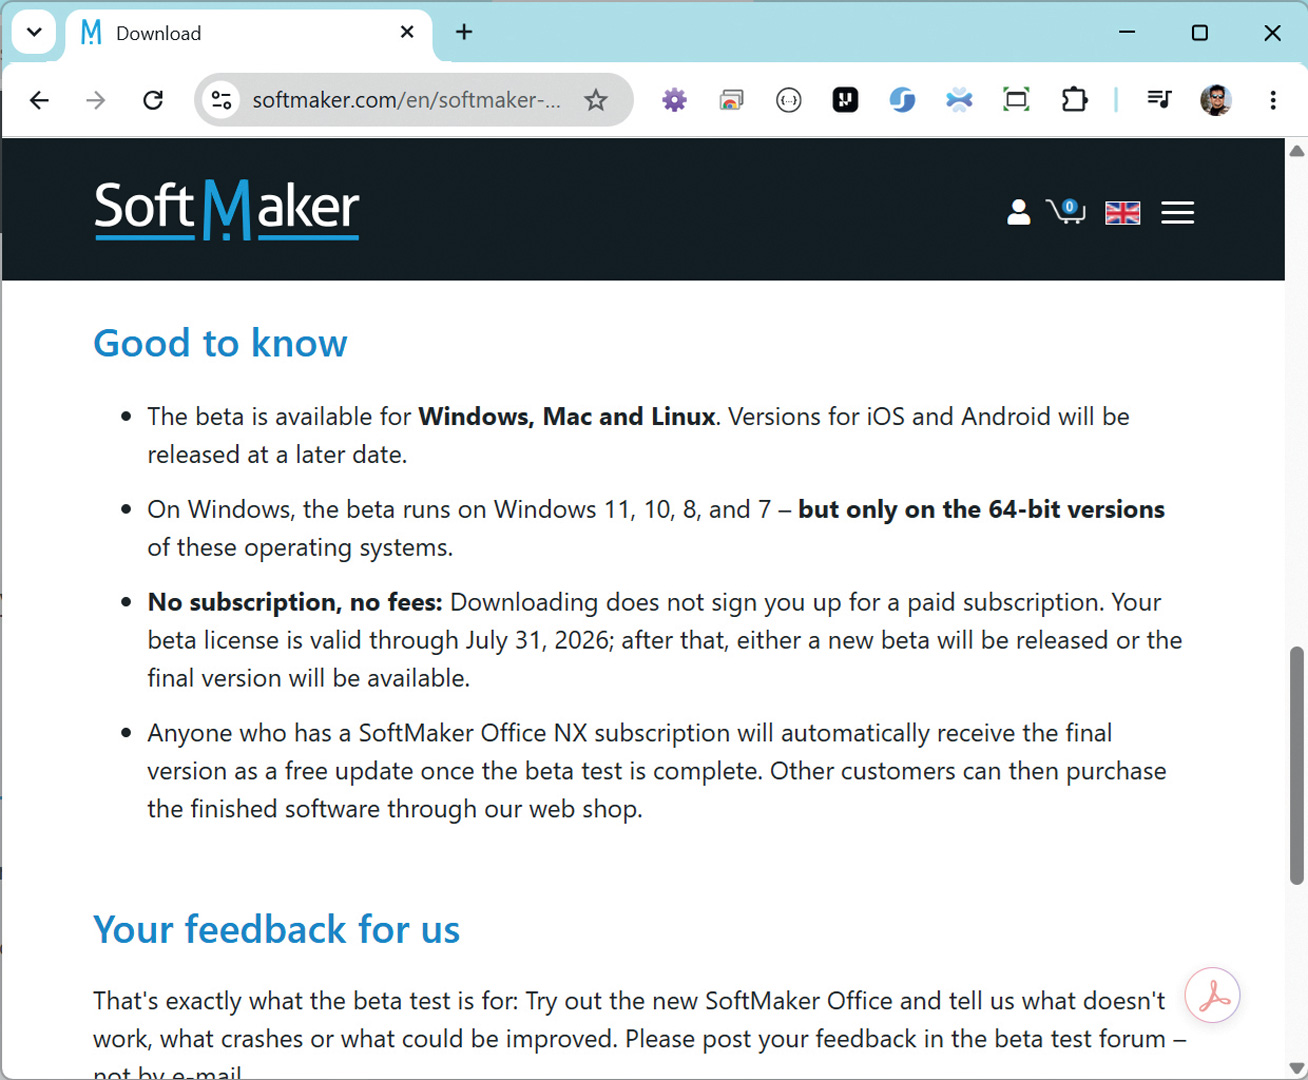The width and height of the screenshot is (1308, 1080).
Task: View site information icon in address bar
Action: tap(222, 100)
